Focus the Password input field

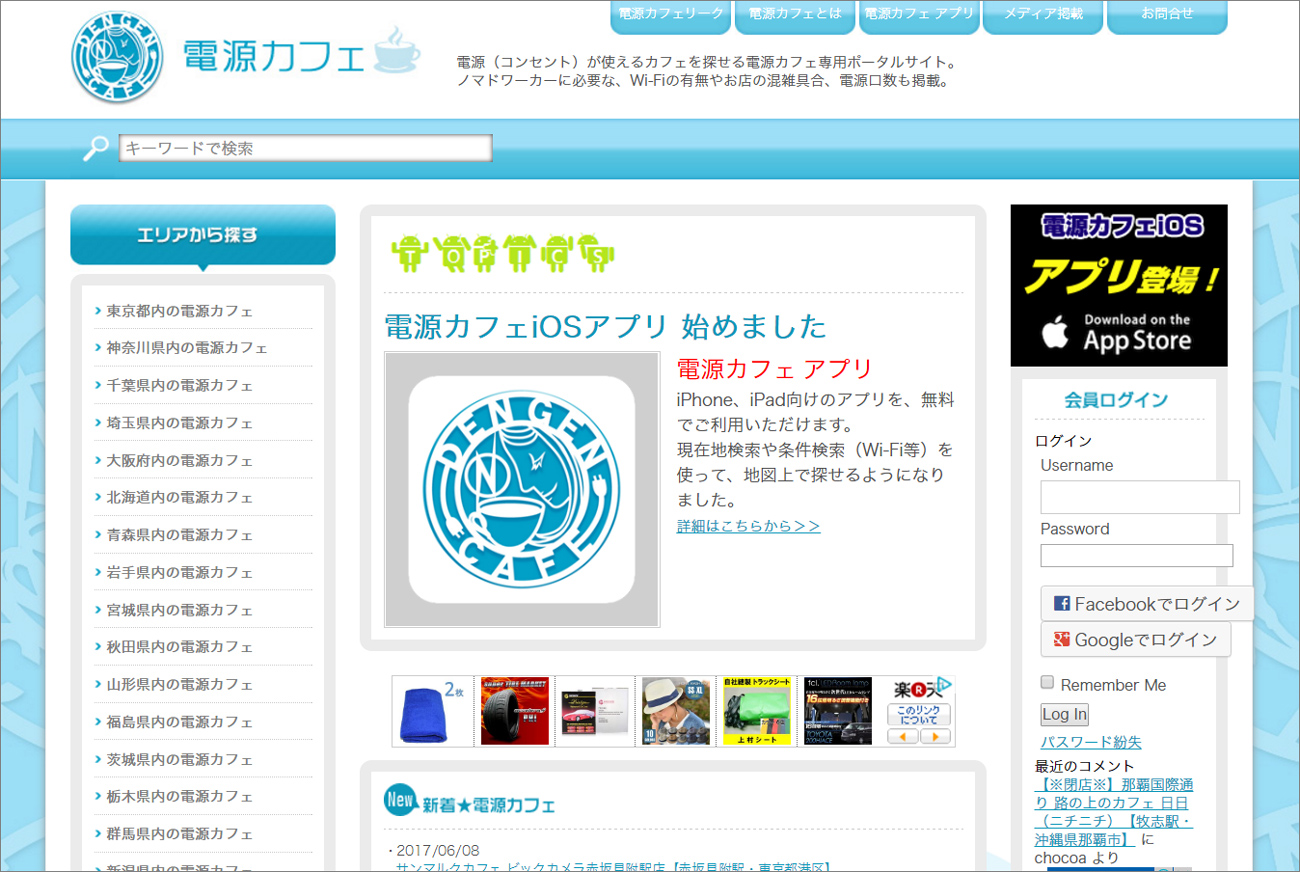coord(1137,556)
